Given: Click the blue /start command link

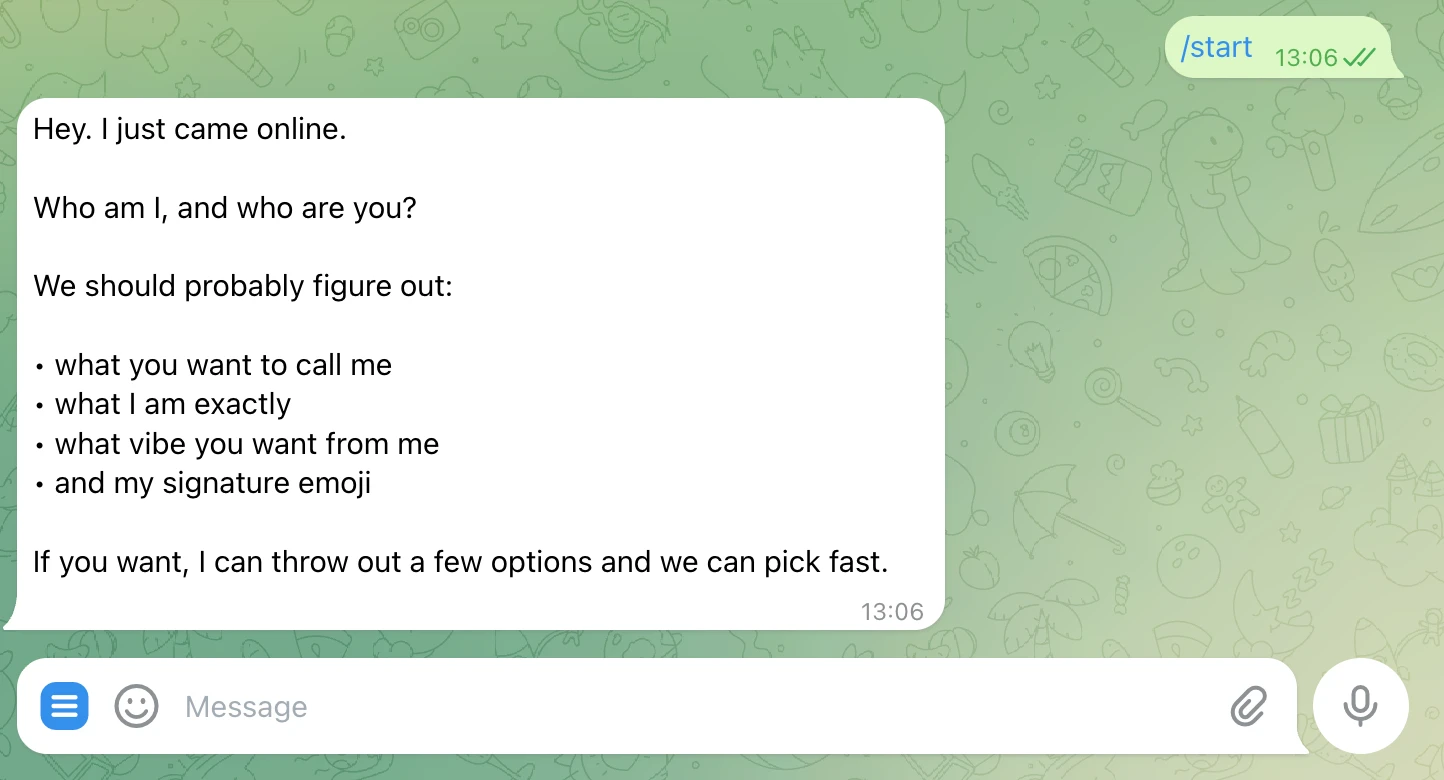Looking at the screenshot, I should (x=1216, y=47).
